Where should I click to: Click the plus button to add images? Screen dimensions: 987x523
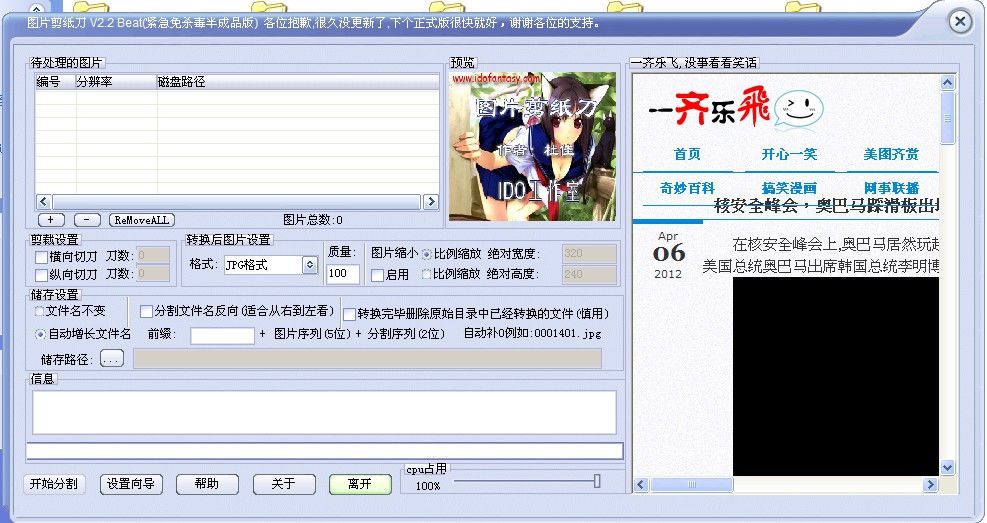tap(50, 220)
